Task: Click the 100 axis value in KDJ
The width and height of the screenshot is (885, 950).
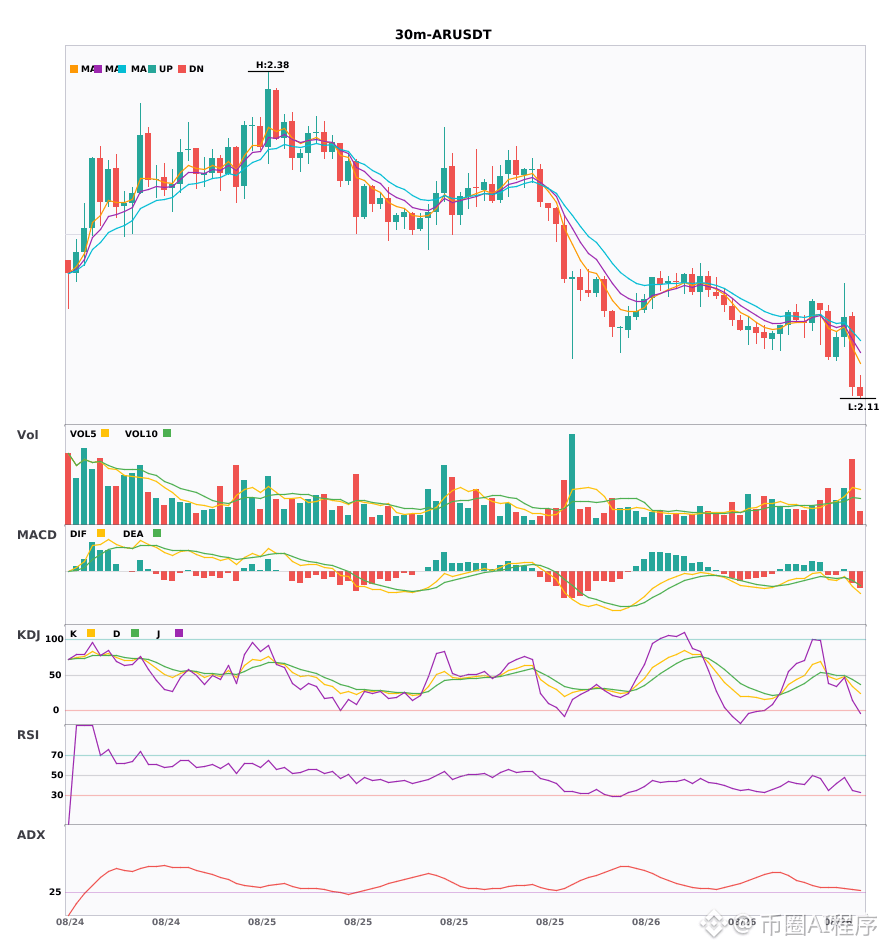Action: click(x=54, y=639)
